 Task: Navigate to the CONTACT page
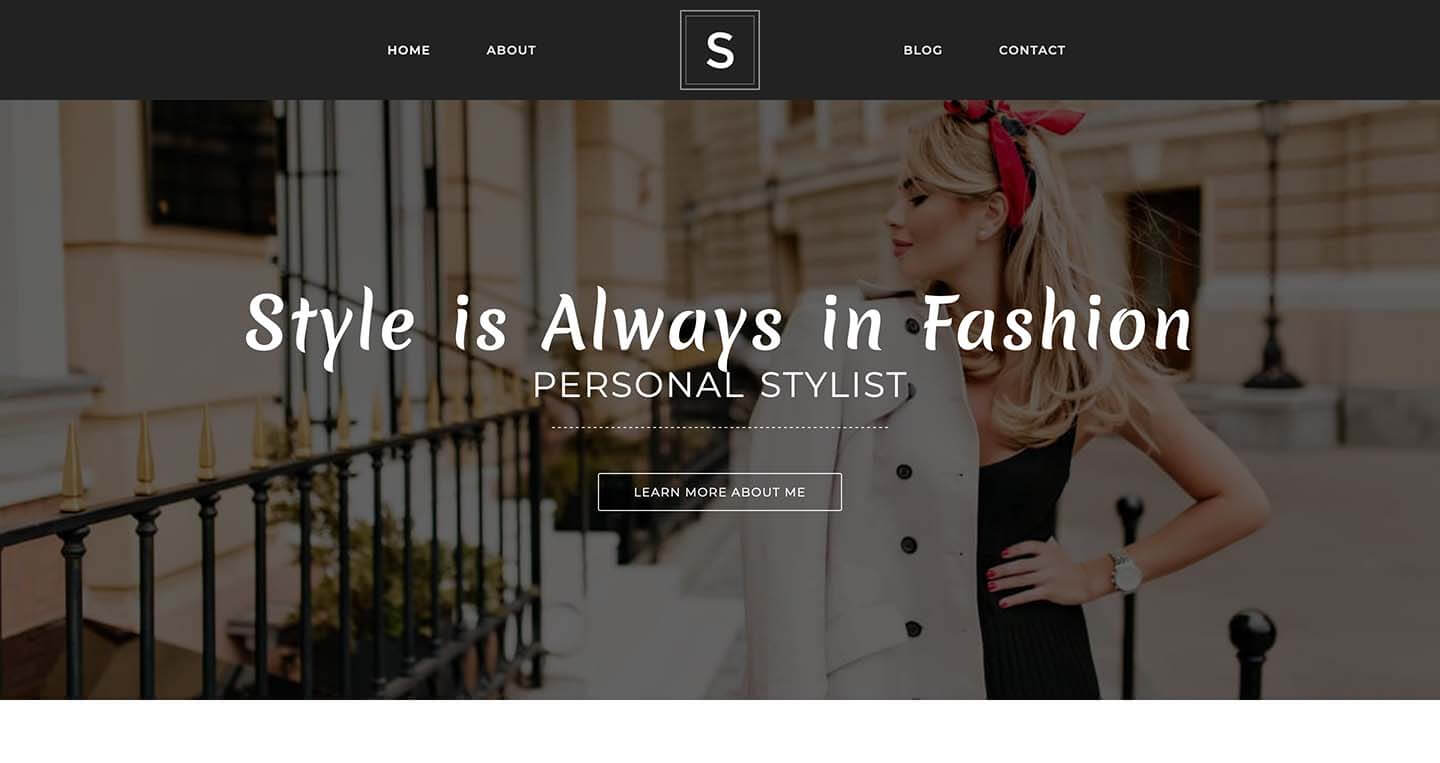pos(1032,50)
